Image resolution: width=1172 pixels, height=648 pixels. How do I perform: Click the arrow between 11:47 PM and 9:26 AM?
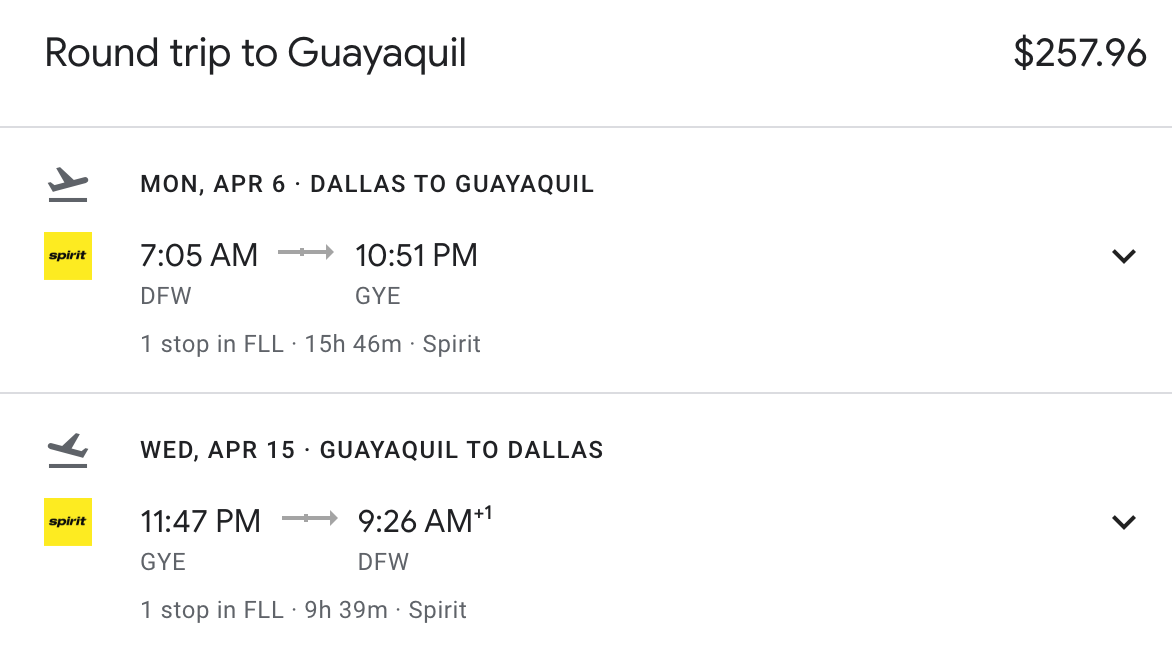(x=309, y=519)
